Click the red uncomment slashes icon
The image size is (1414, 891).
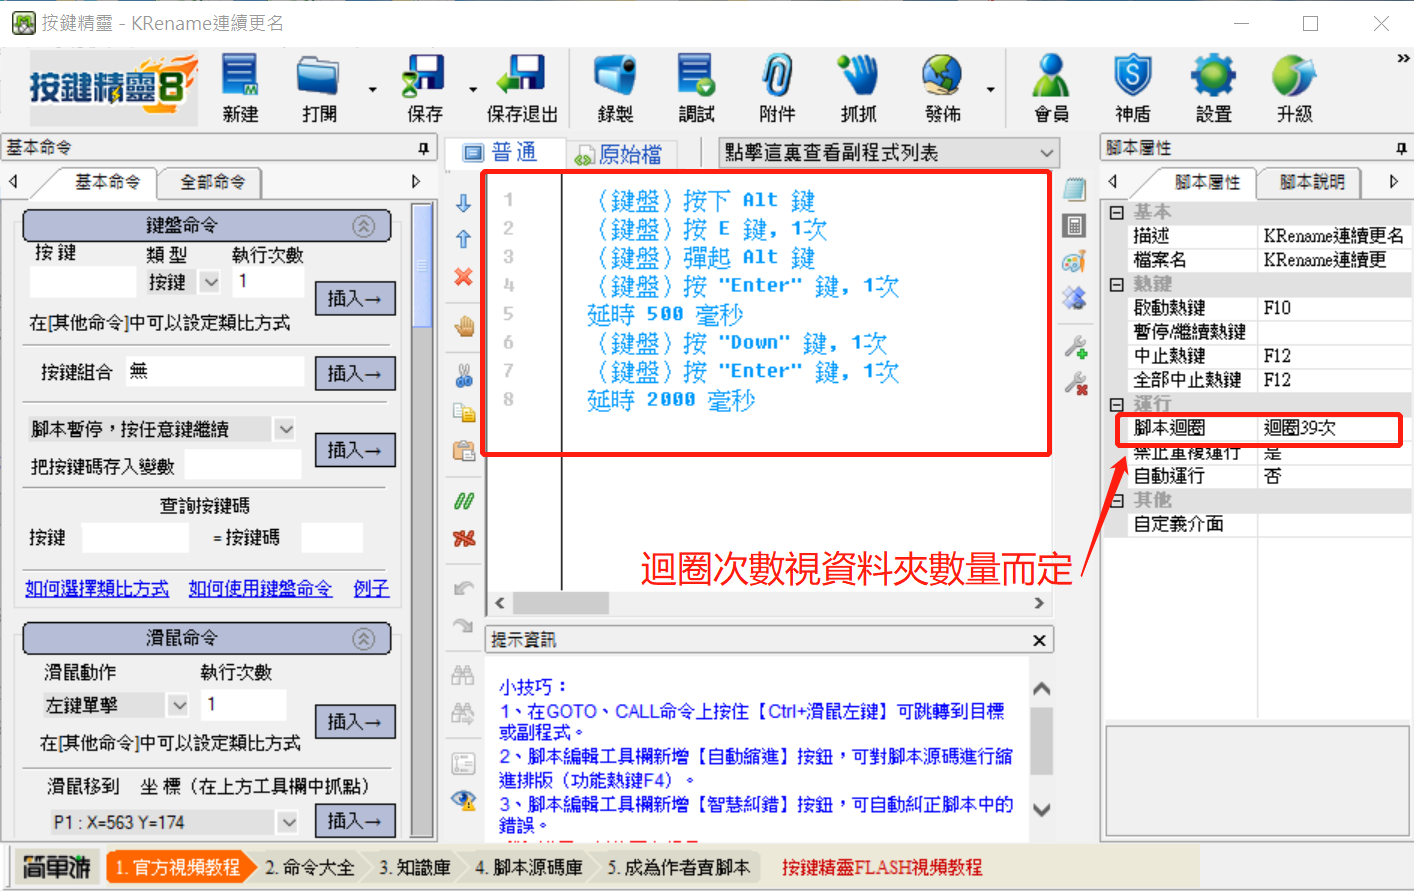pyautogui.click(x=464, y=538)
